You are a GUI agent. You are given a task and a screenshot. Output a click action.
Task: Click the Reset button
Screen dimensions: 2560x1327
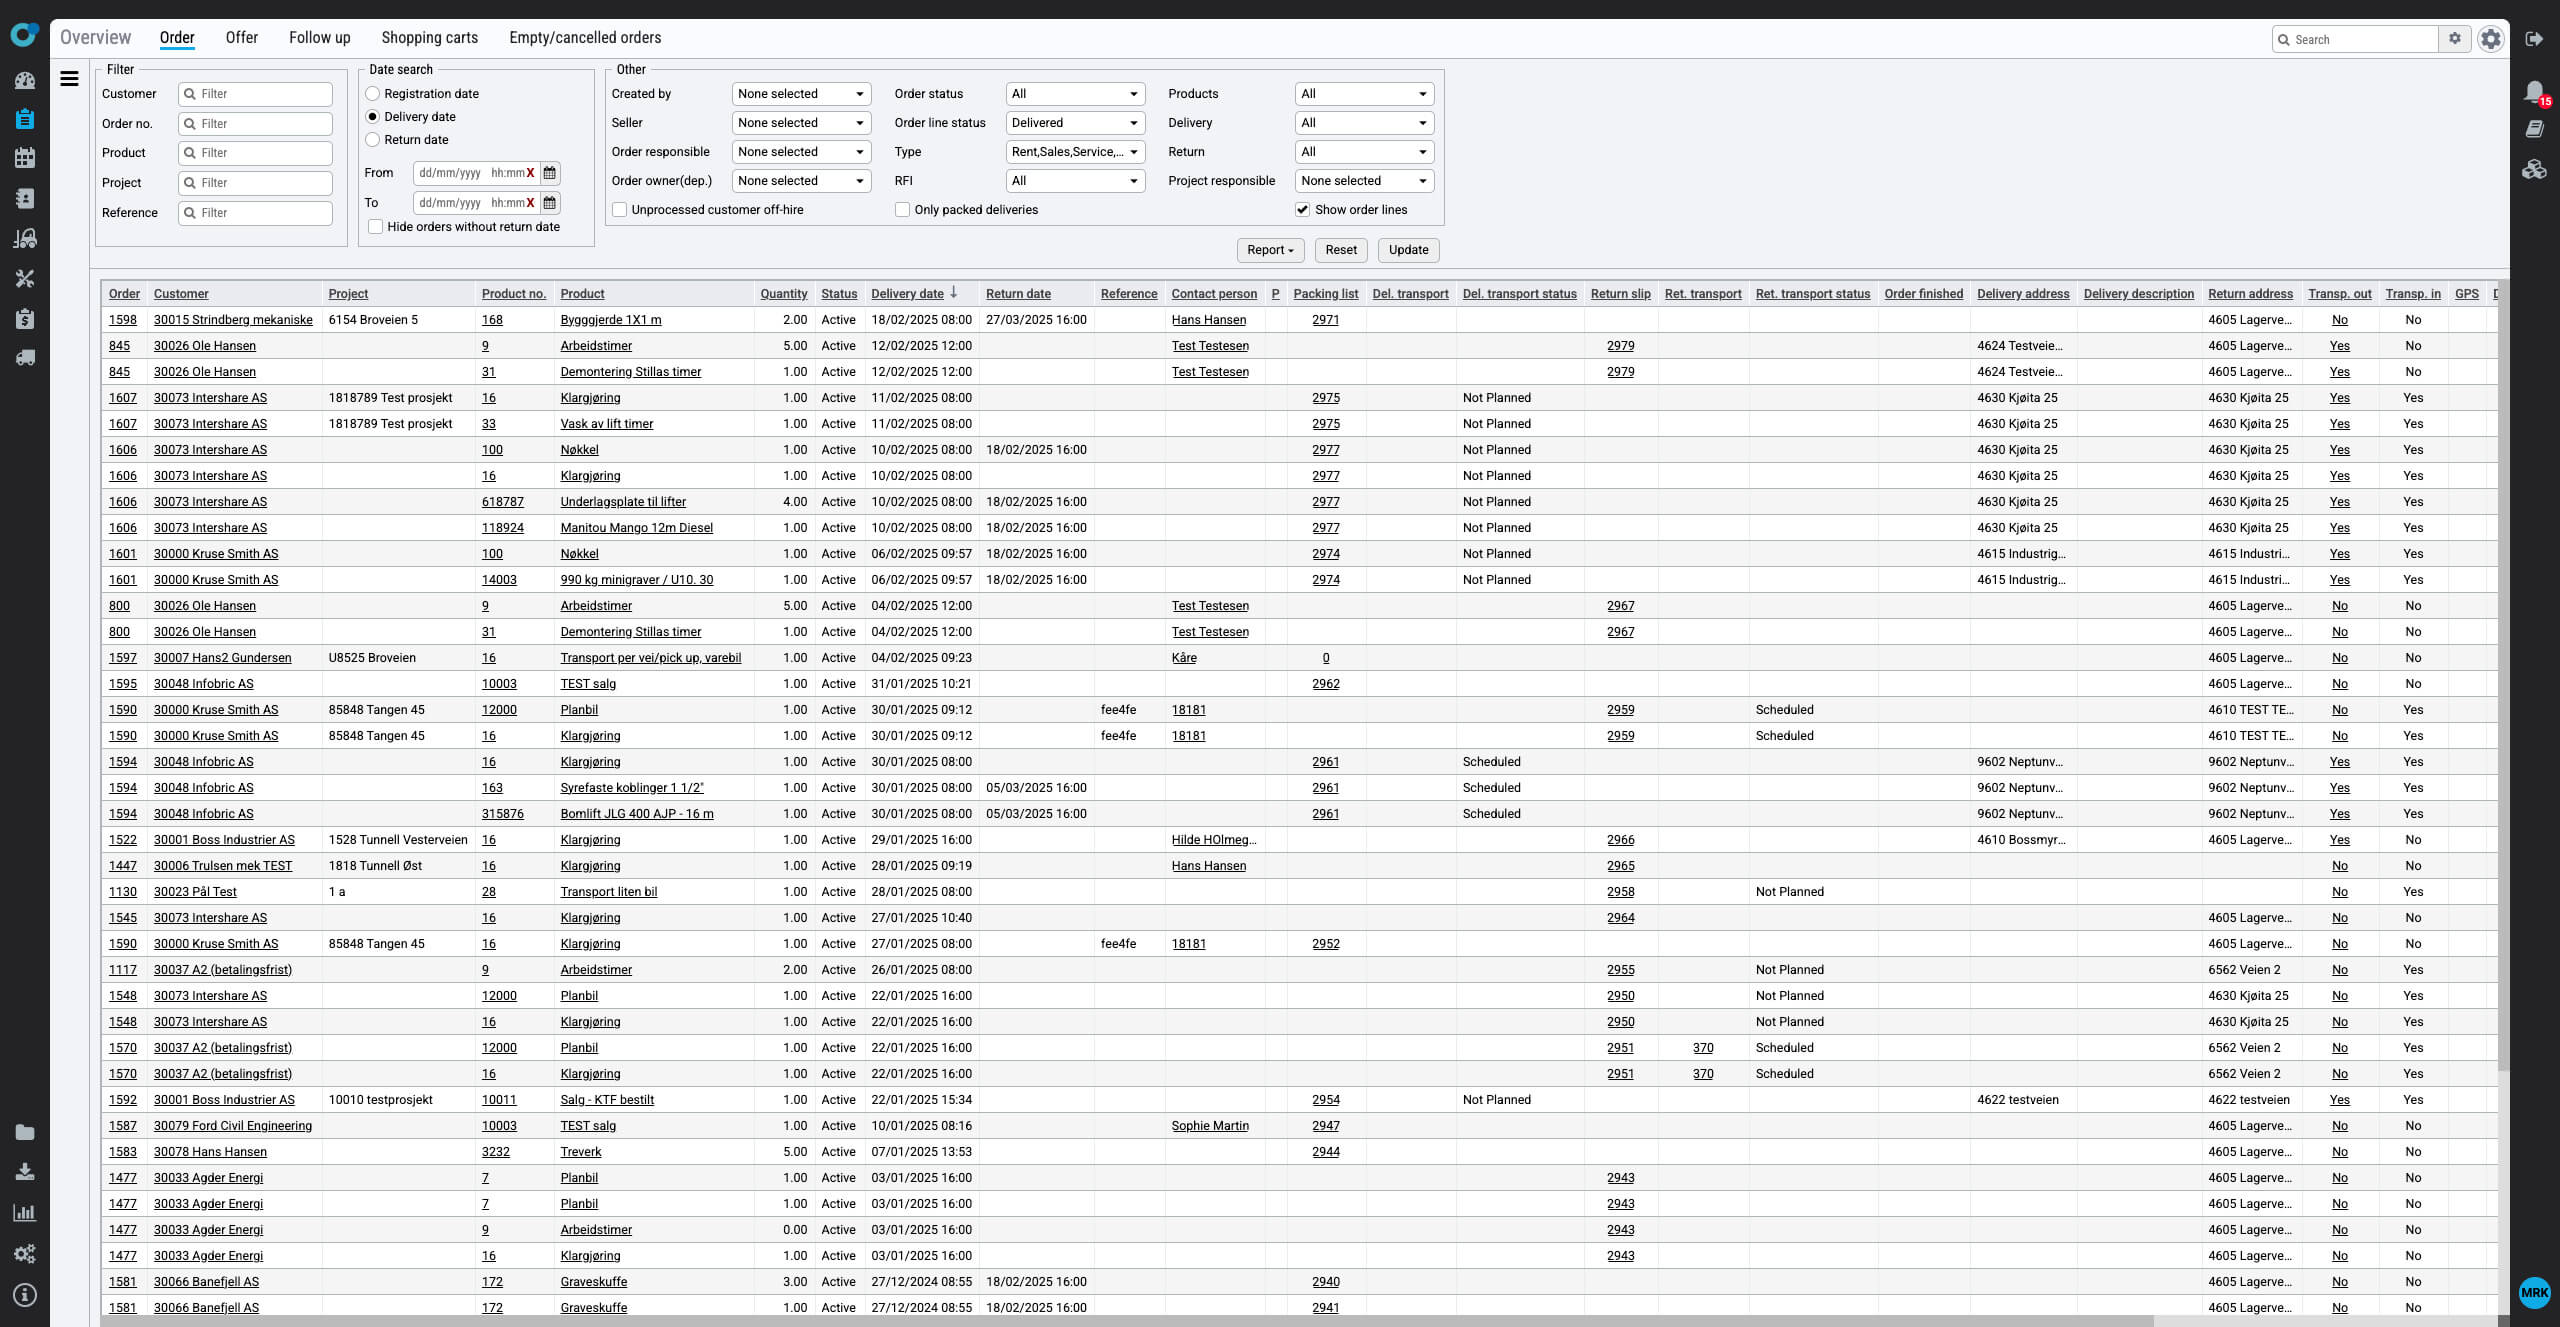(x=1341, y=250)
